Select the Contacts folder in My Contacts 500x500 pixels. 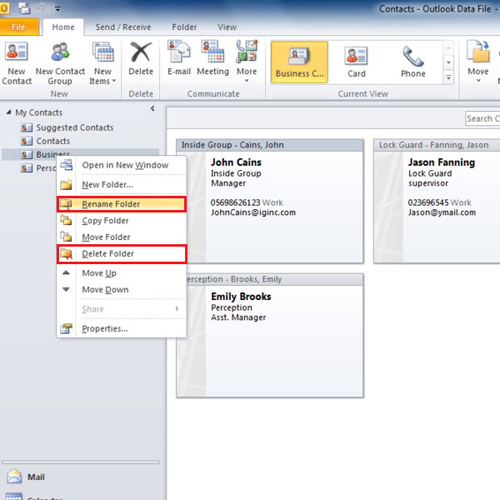coord(53,141)
